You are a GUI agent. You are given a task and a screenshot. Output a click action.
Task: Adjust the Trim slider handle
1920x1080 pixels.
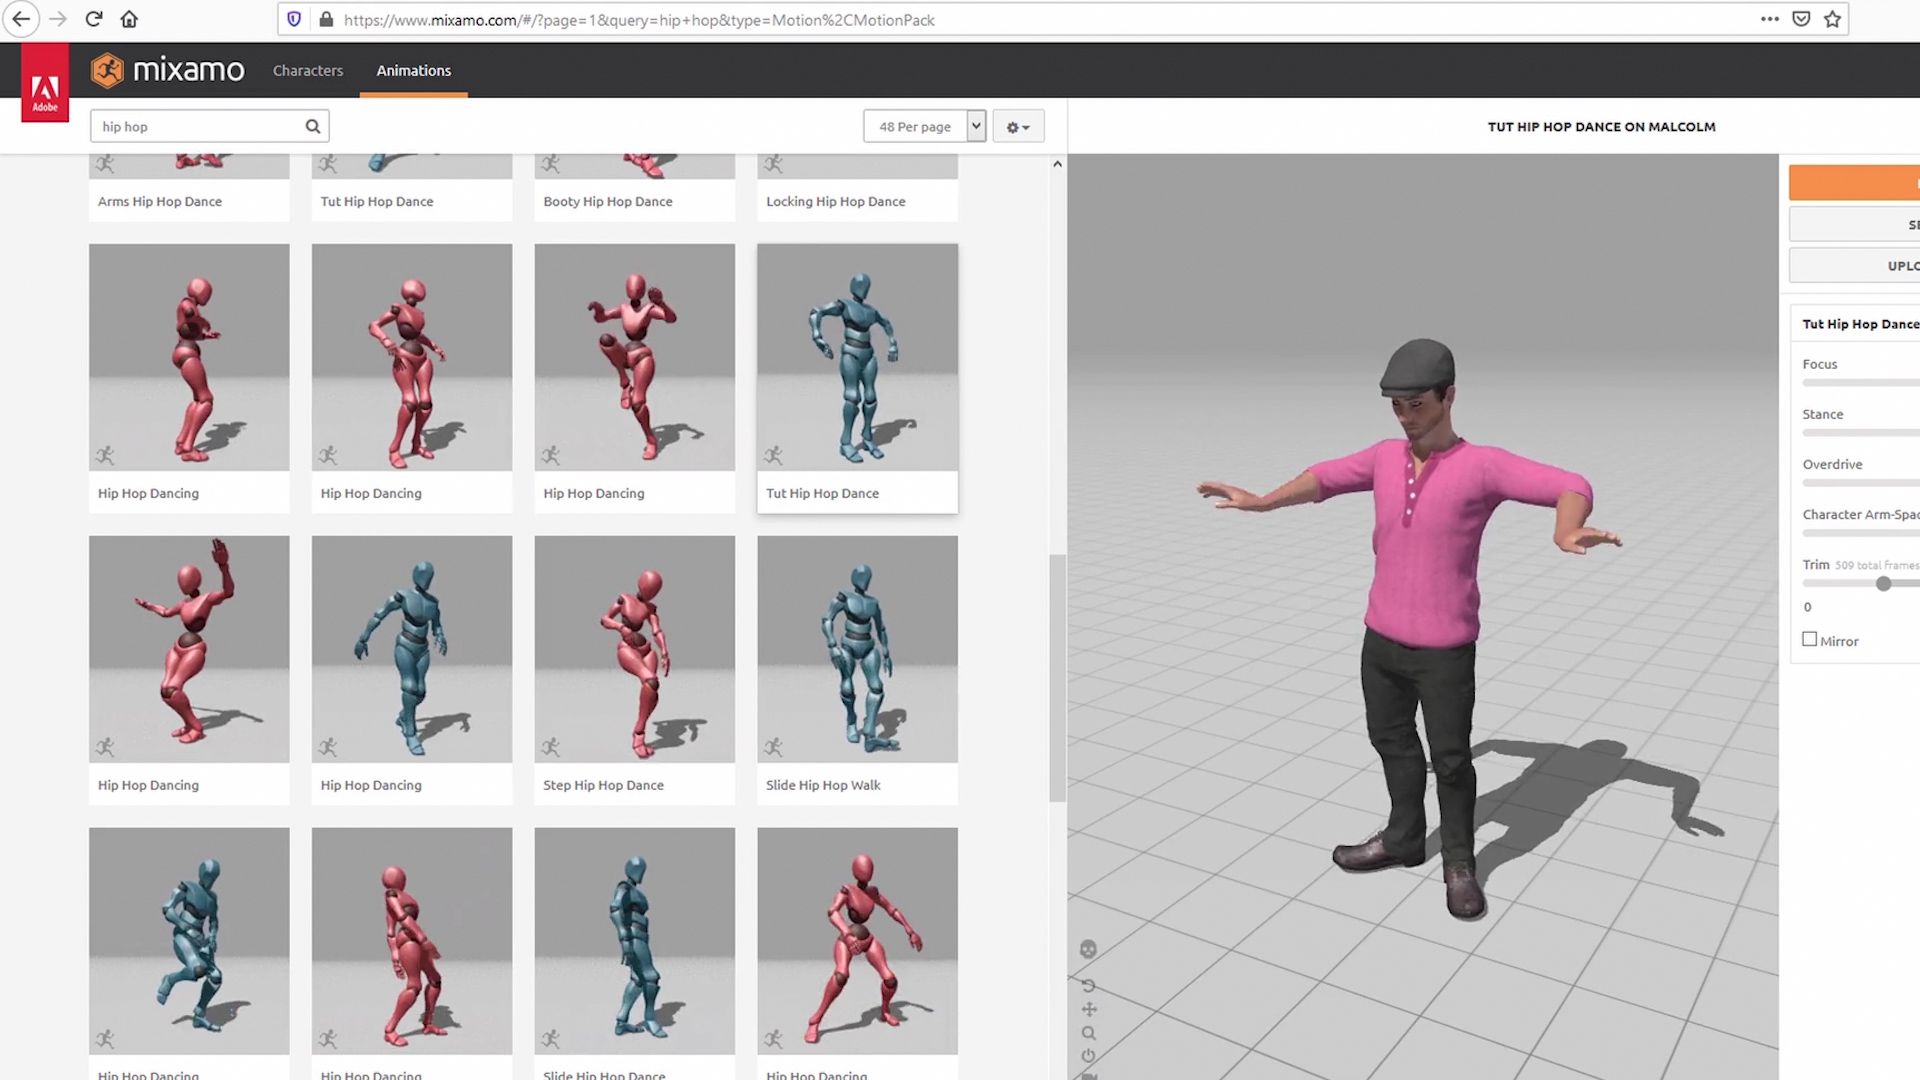(x=1883, y=584)
